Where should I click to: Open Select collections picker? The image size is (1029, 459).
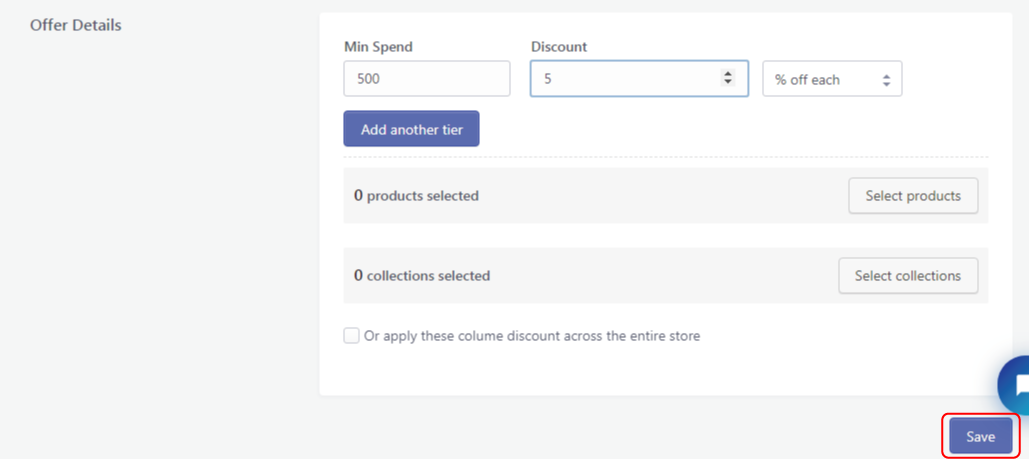(907, 276)
